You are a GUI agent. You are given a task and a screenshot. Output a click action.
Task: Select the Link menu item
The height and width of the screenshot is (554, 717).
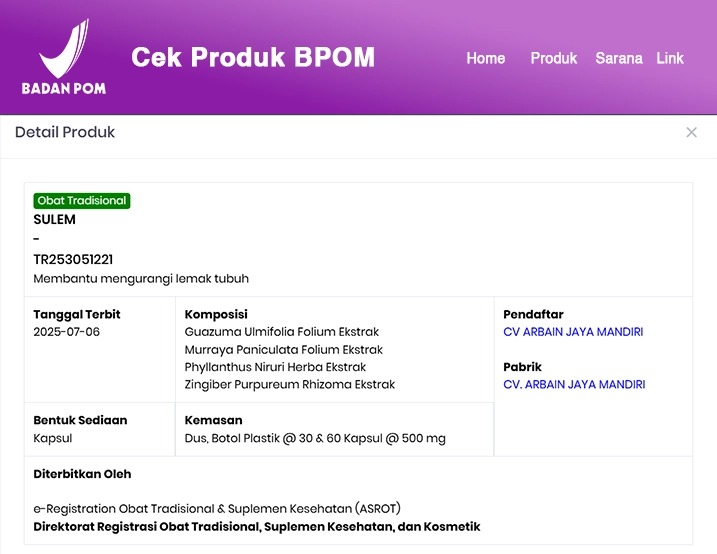pyautogui.click(x=670, y=58)
